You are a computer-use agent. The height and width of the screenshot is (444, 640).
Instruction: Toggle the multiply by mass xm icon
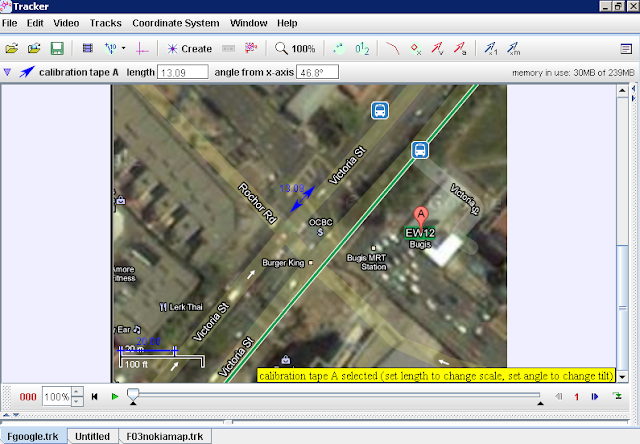pyautogui.click(x=513, y=49)
